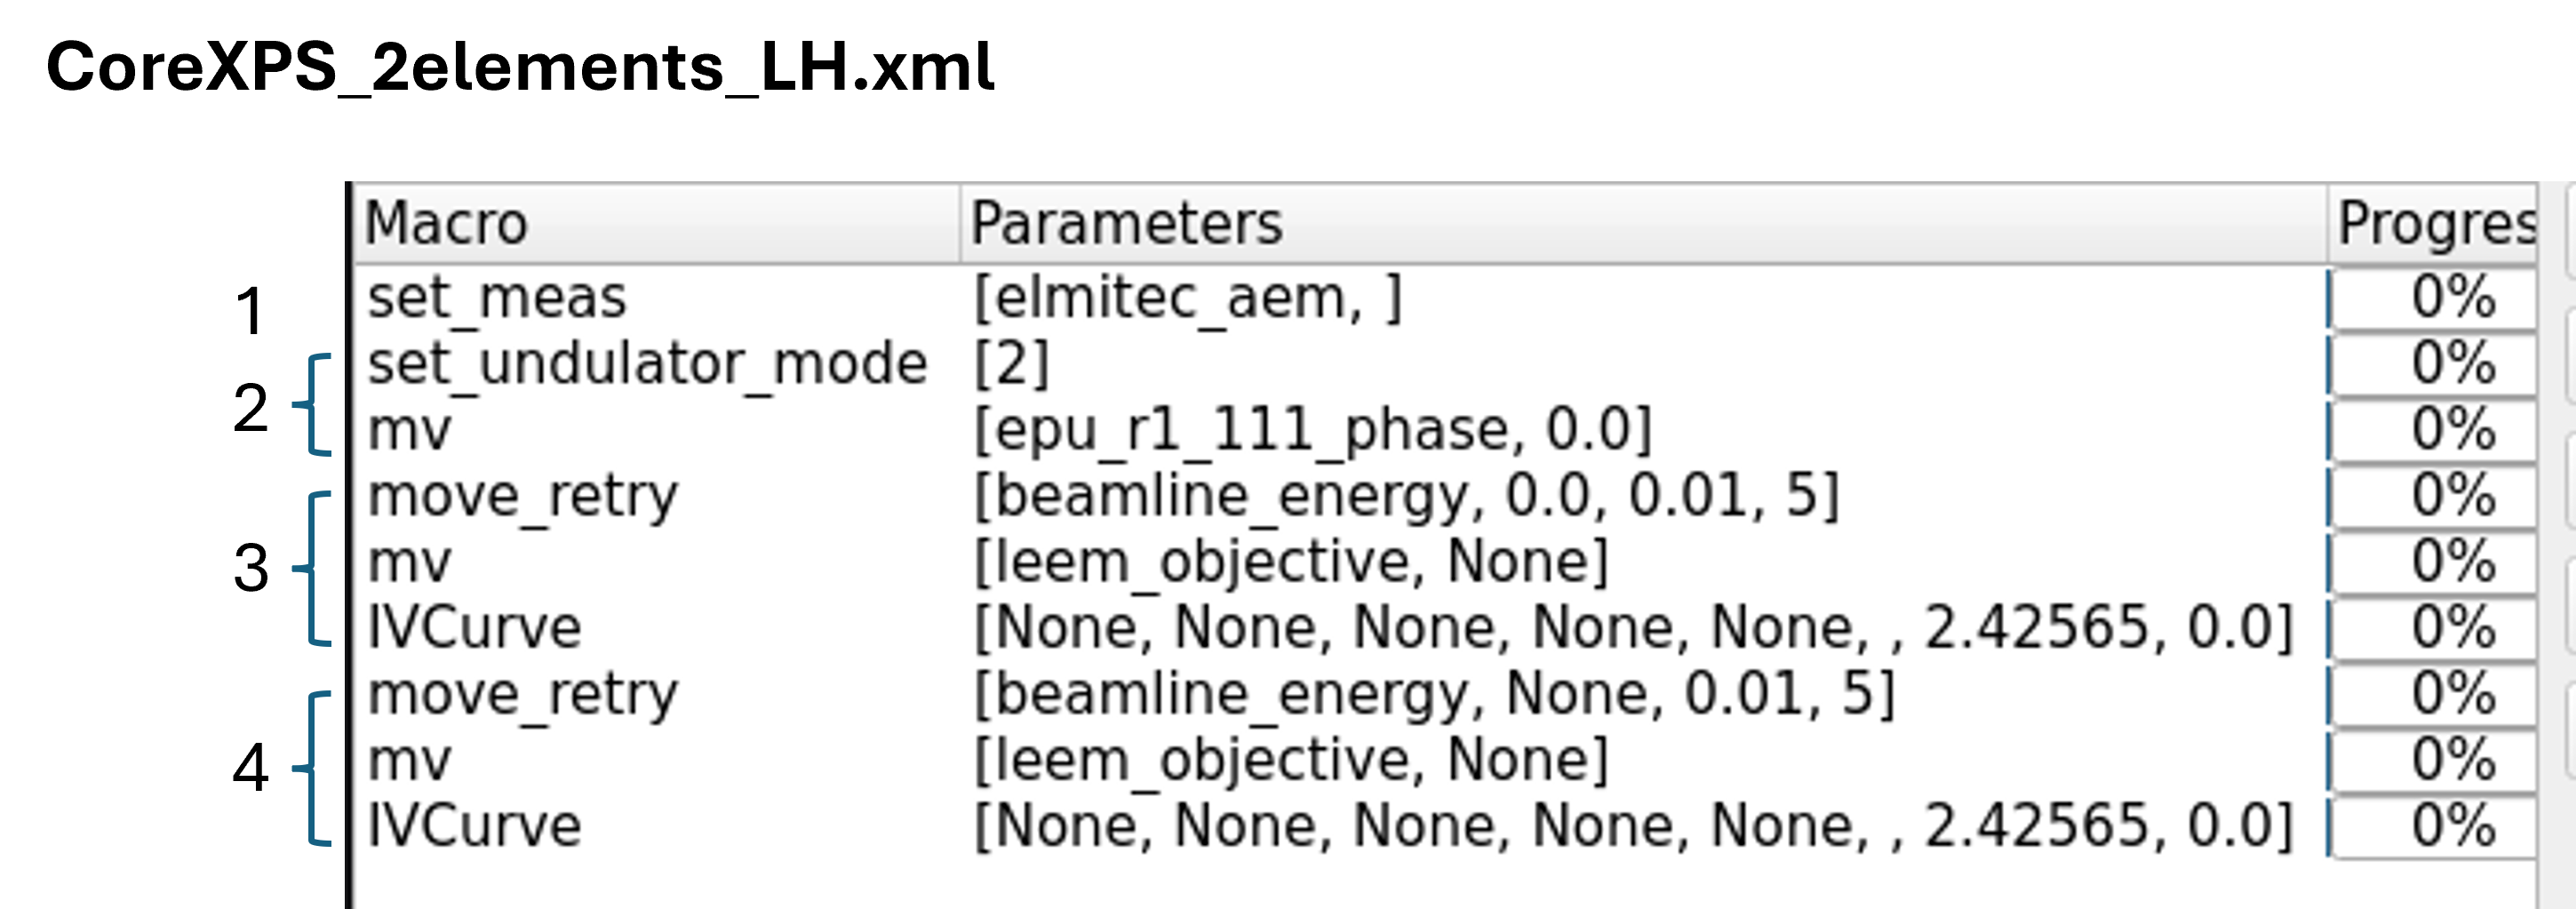Click the first [leem_objective, None] parameters cell

point(1291,562)
